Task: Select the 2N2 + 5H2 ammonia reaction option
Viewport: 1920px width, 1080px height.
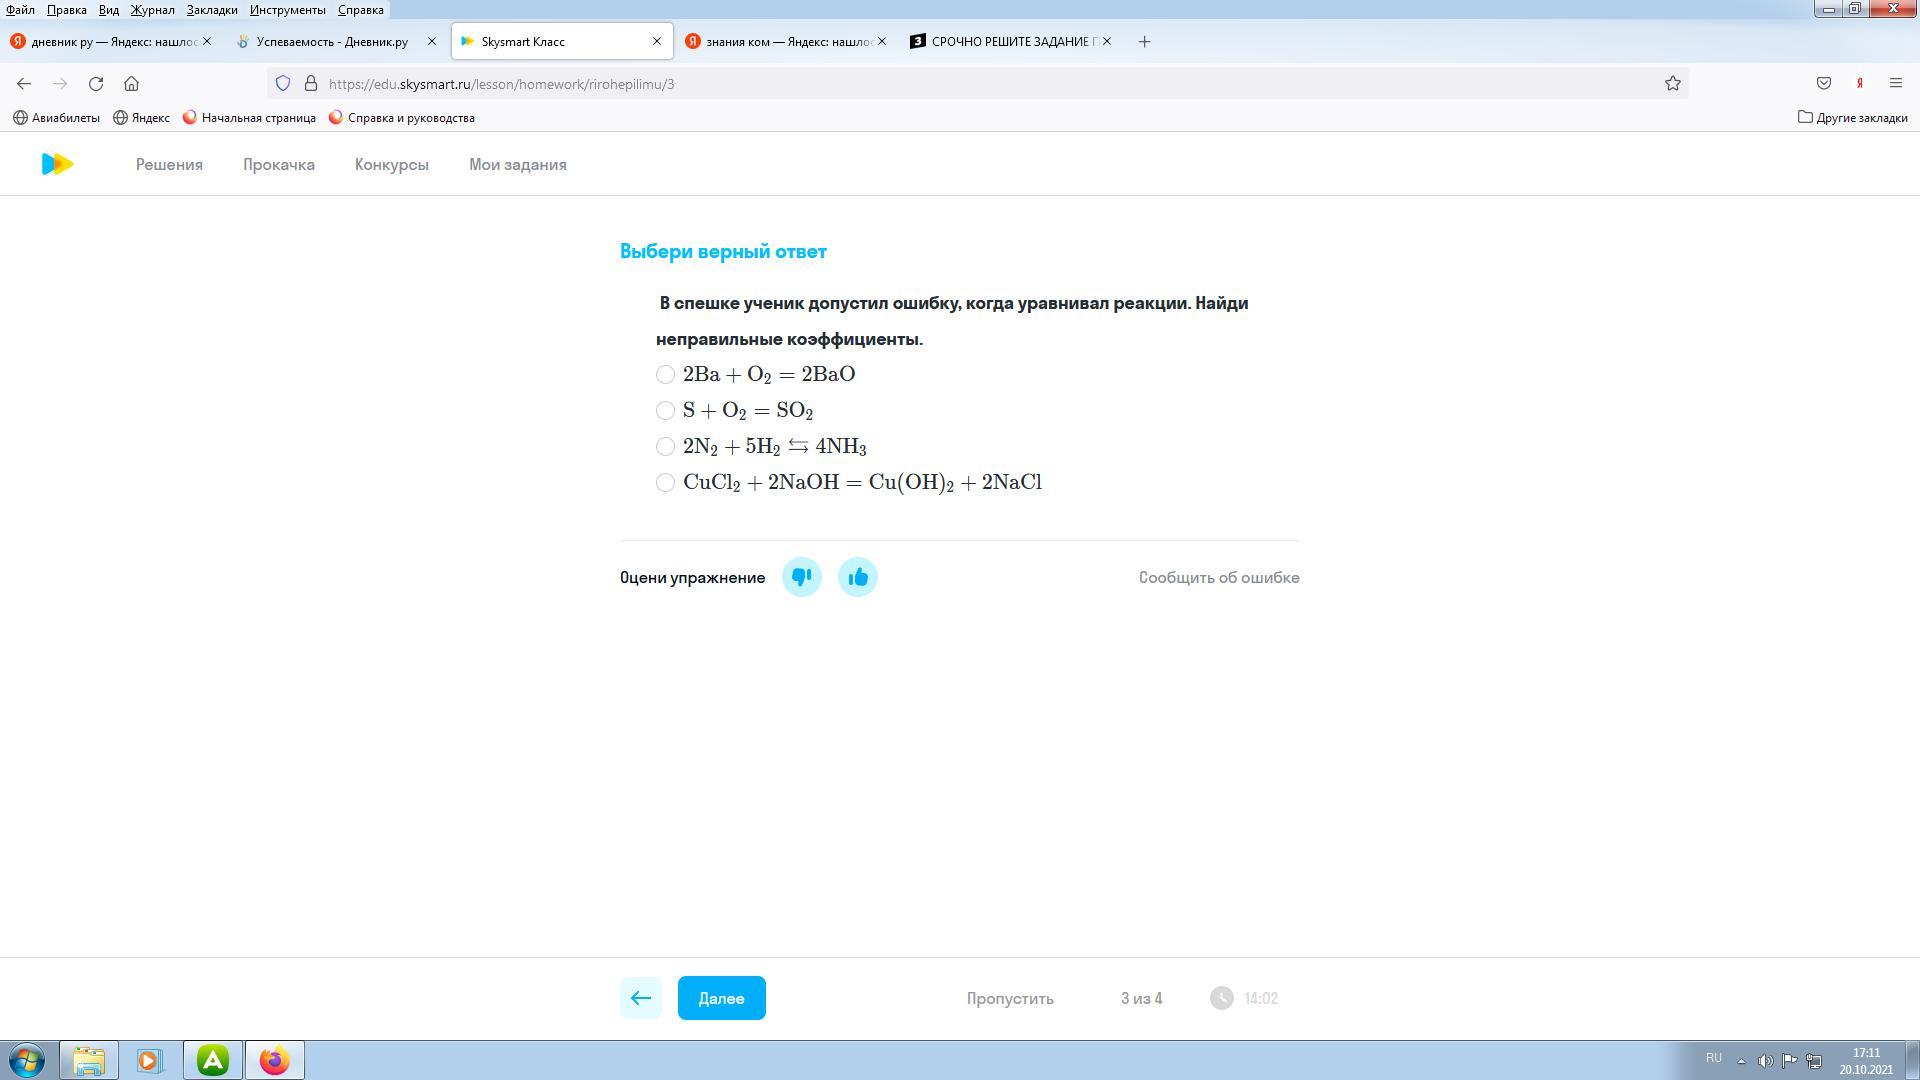Action: click(x=665, y=446)
